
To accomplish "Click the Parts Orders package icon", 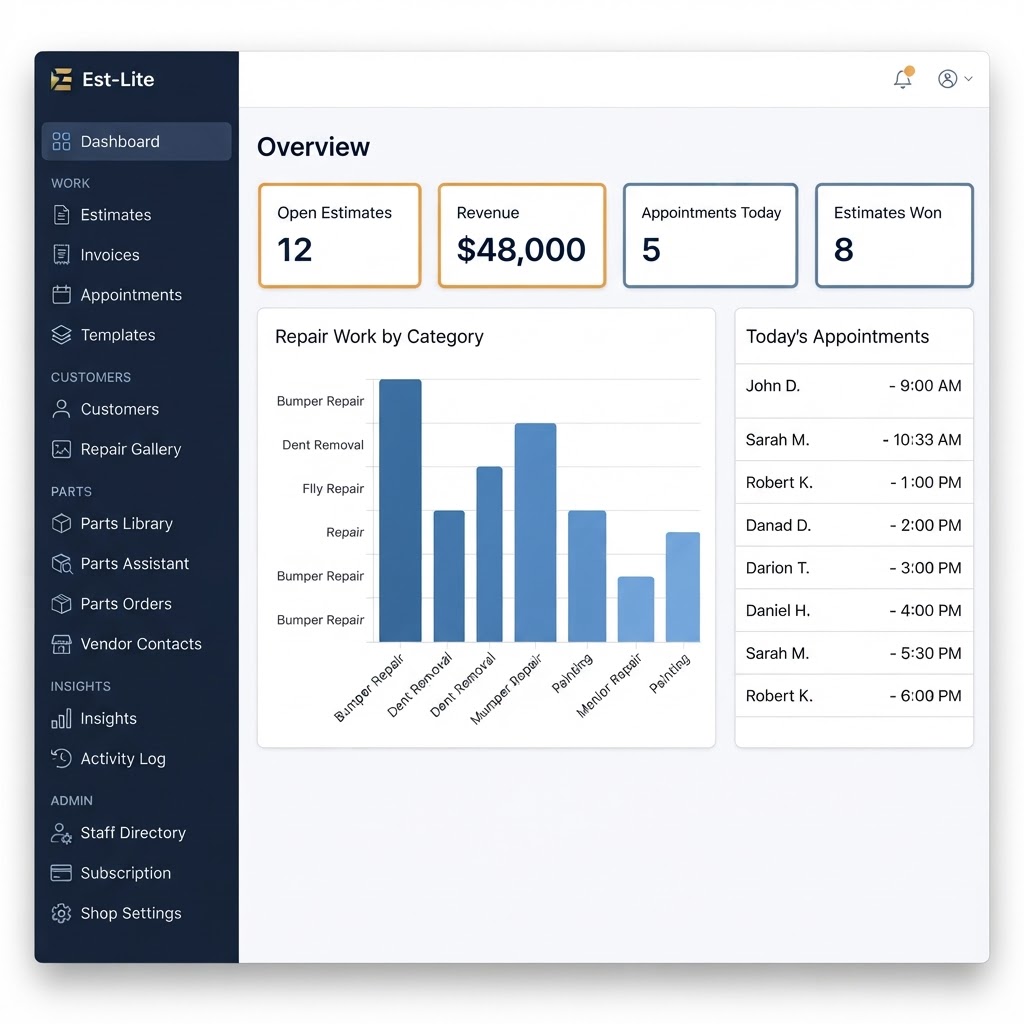I will click(x=61, y=604).
